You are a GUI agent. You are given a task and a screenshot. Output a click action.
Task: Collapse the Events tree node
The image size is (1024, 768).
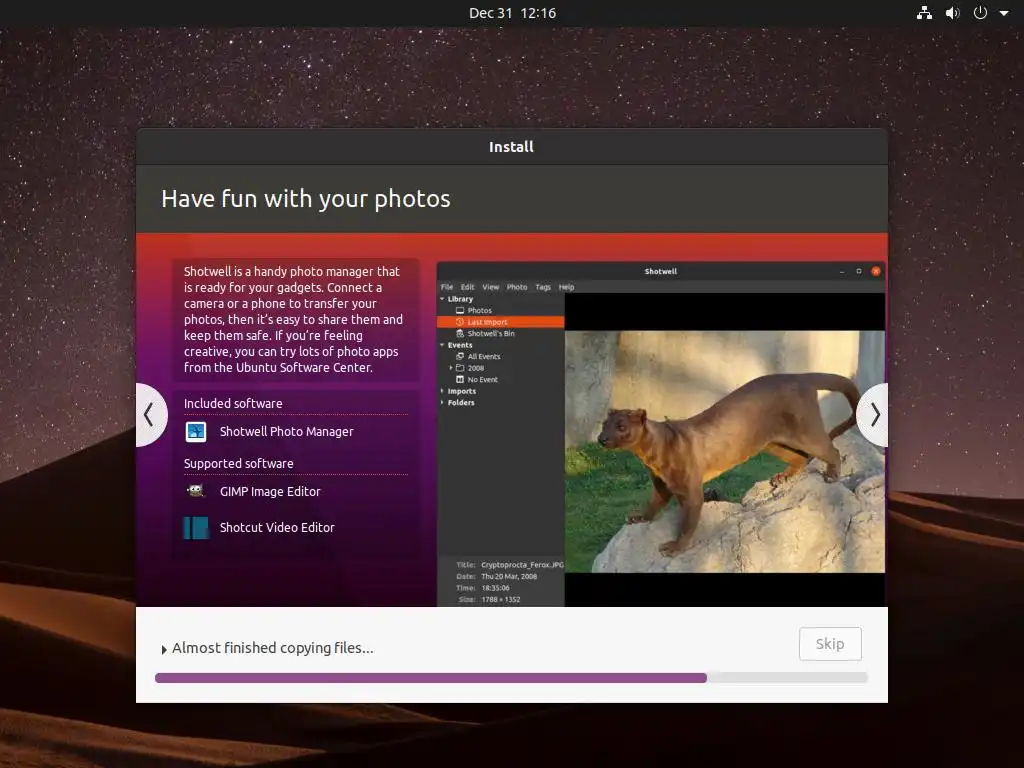click(x=442, y=345)
